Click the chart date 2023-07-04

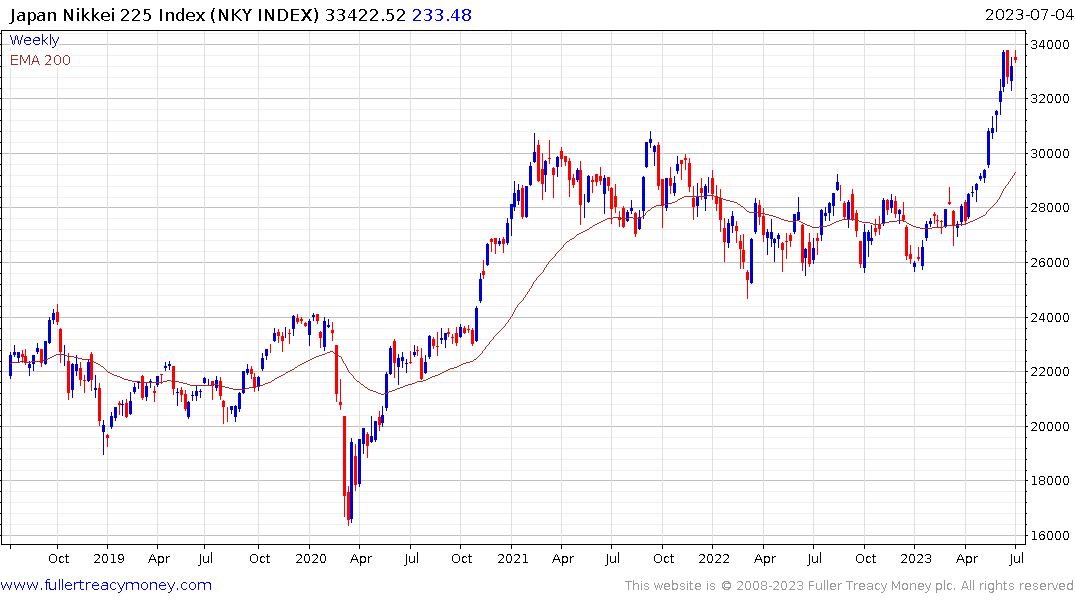point(1028,15)
